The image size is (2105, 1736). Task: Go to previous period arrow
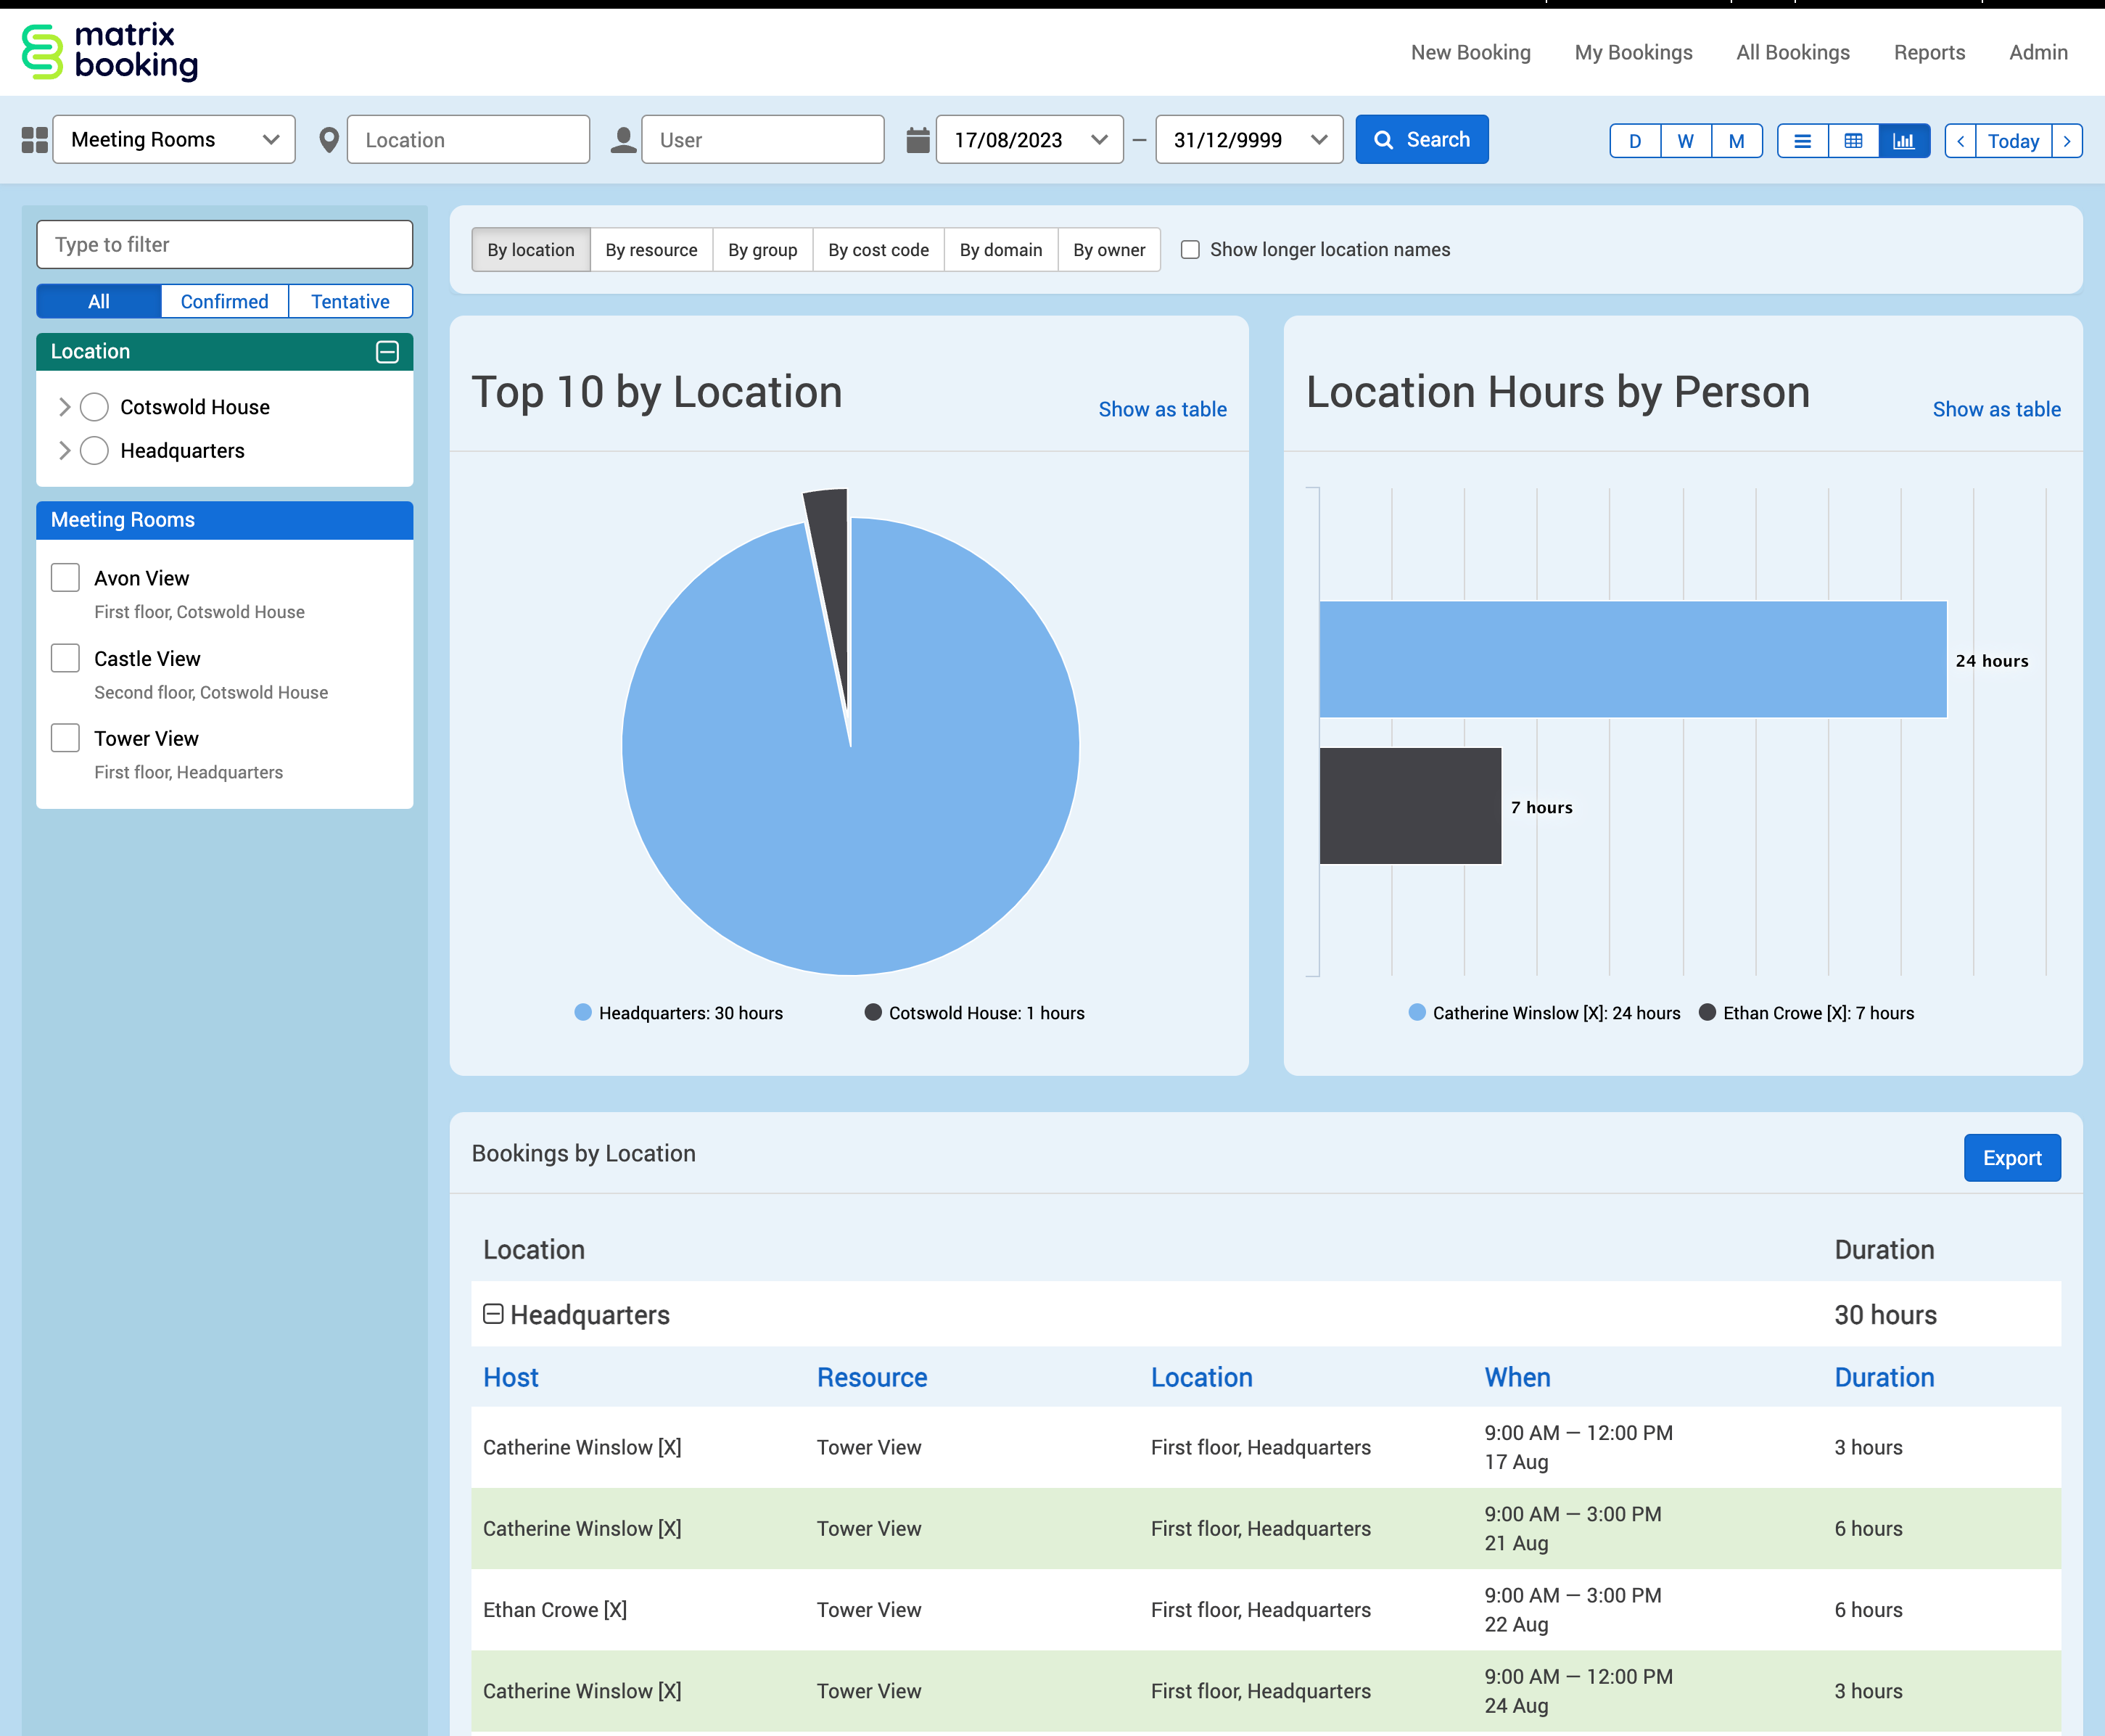click(x=1960, y=141)
